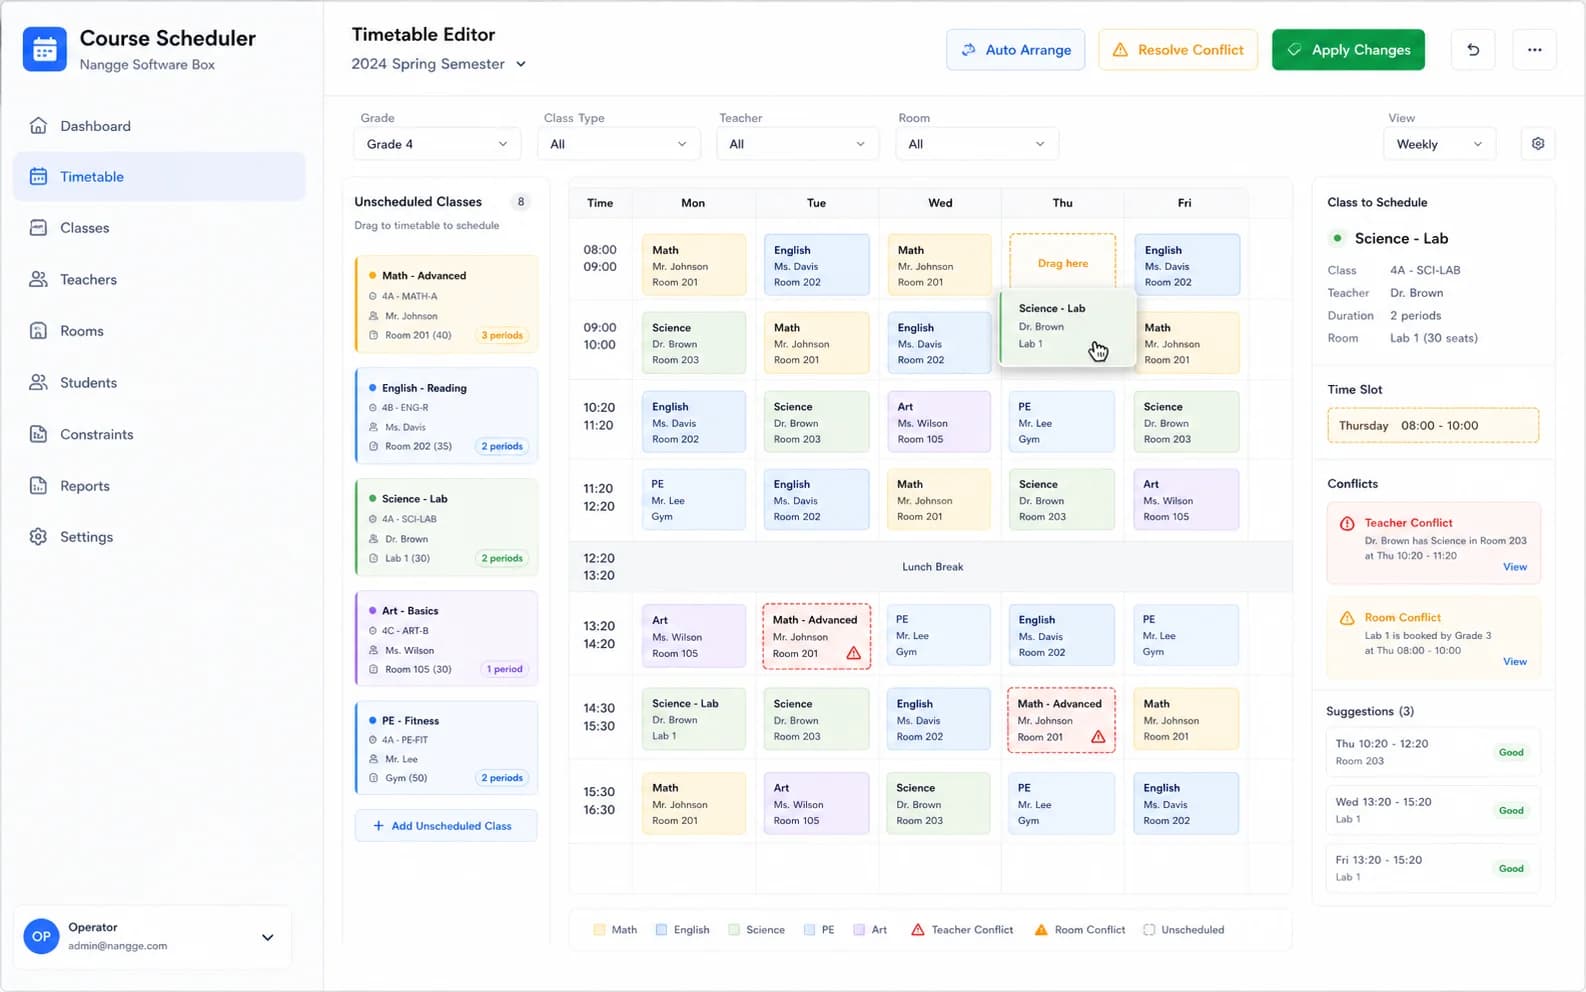This screenshot has height=992, width=1586.
Task: Click the Constraints sidebar icon
Action: [x=38, y=434]
